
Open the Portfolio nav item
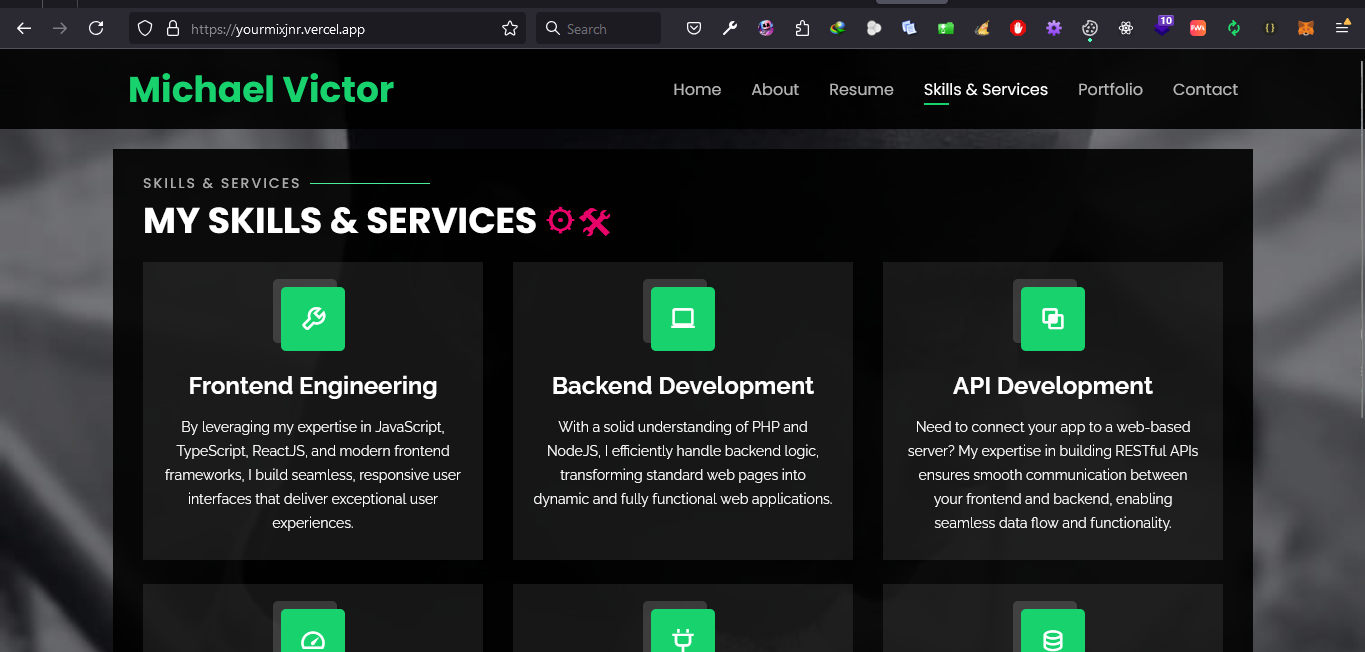click(1110, 89)
